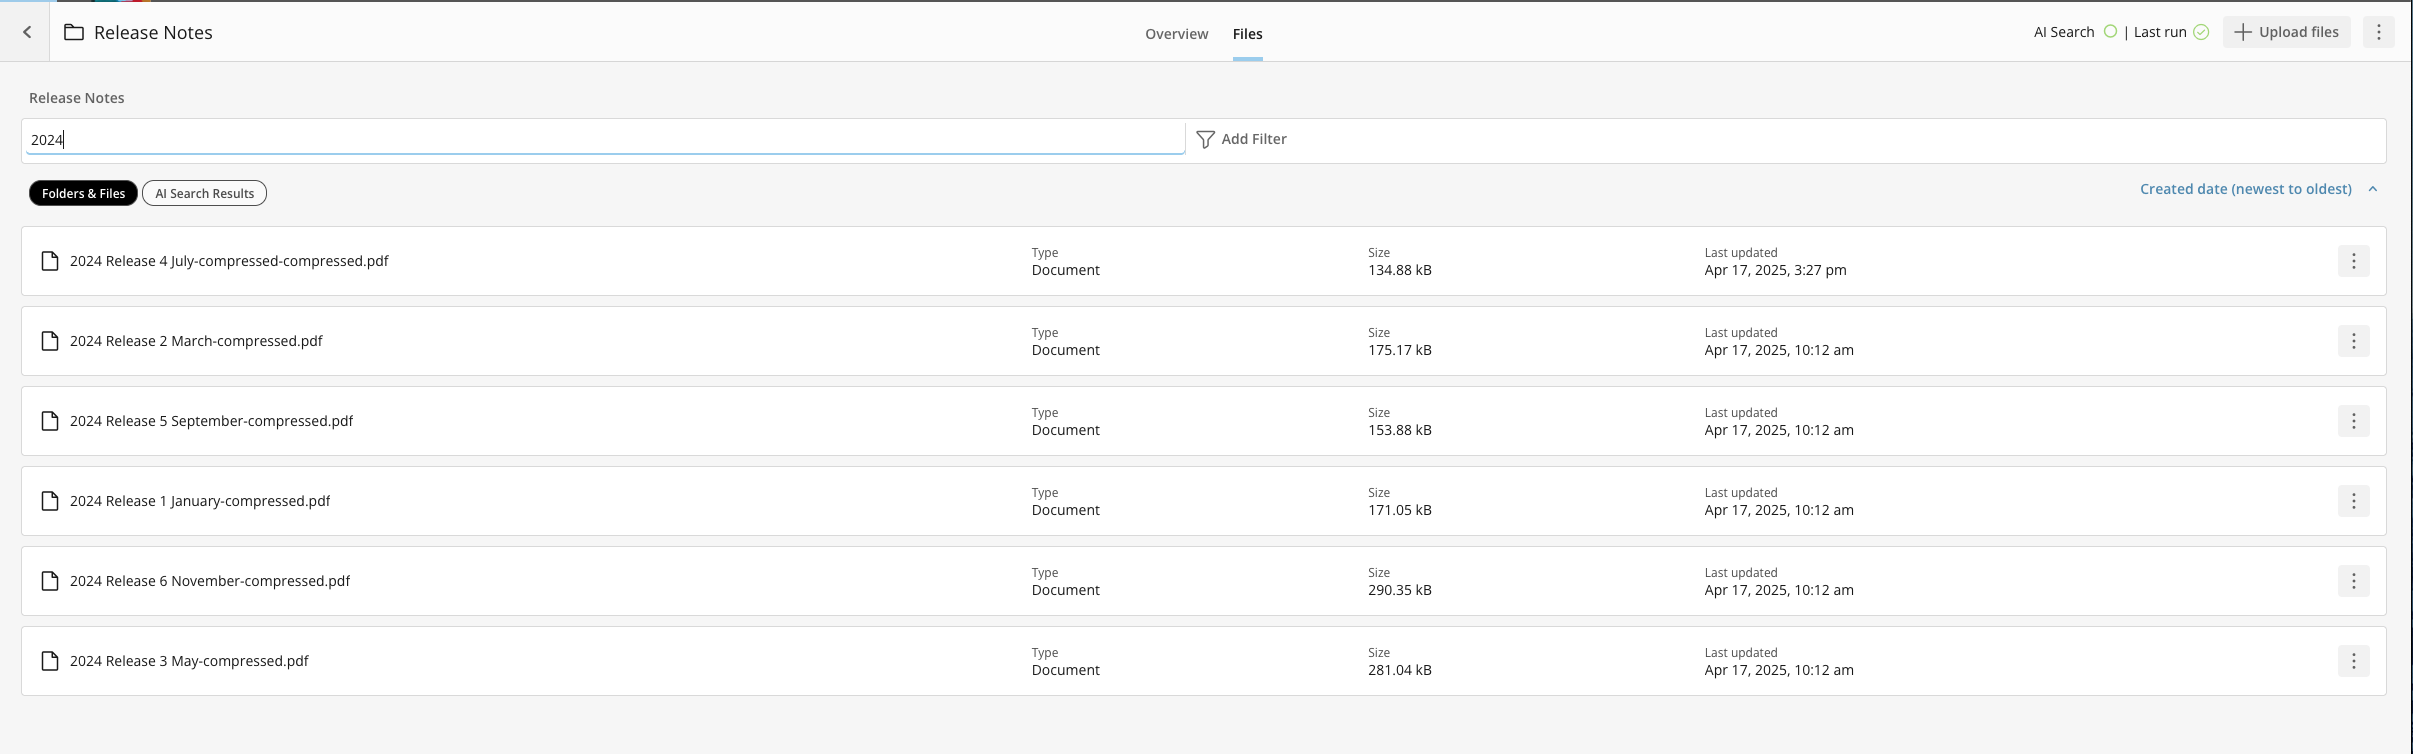
Task: Click the 134.88 kB size value
Action: pyautogui.click(x=1400, y=270)
